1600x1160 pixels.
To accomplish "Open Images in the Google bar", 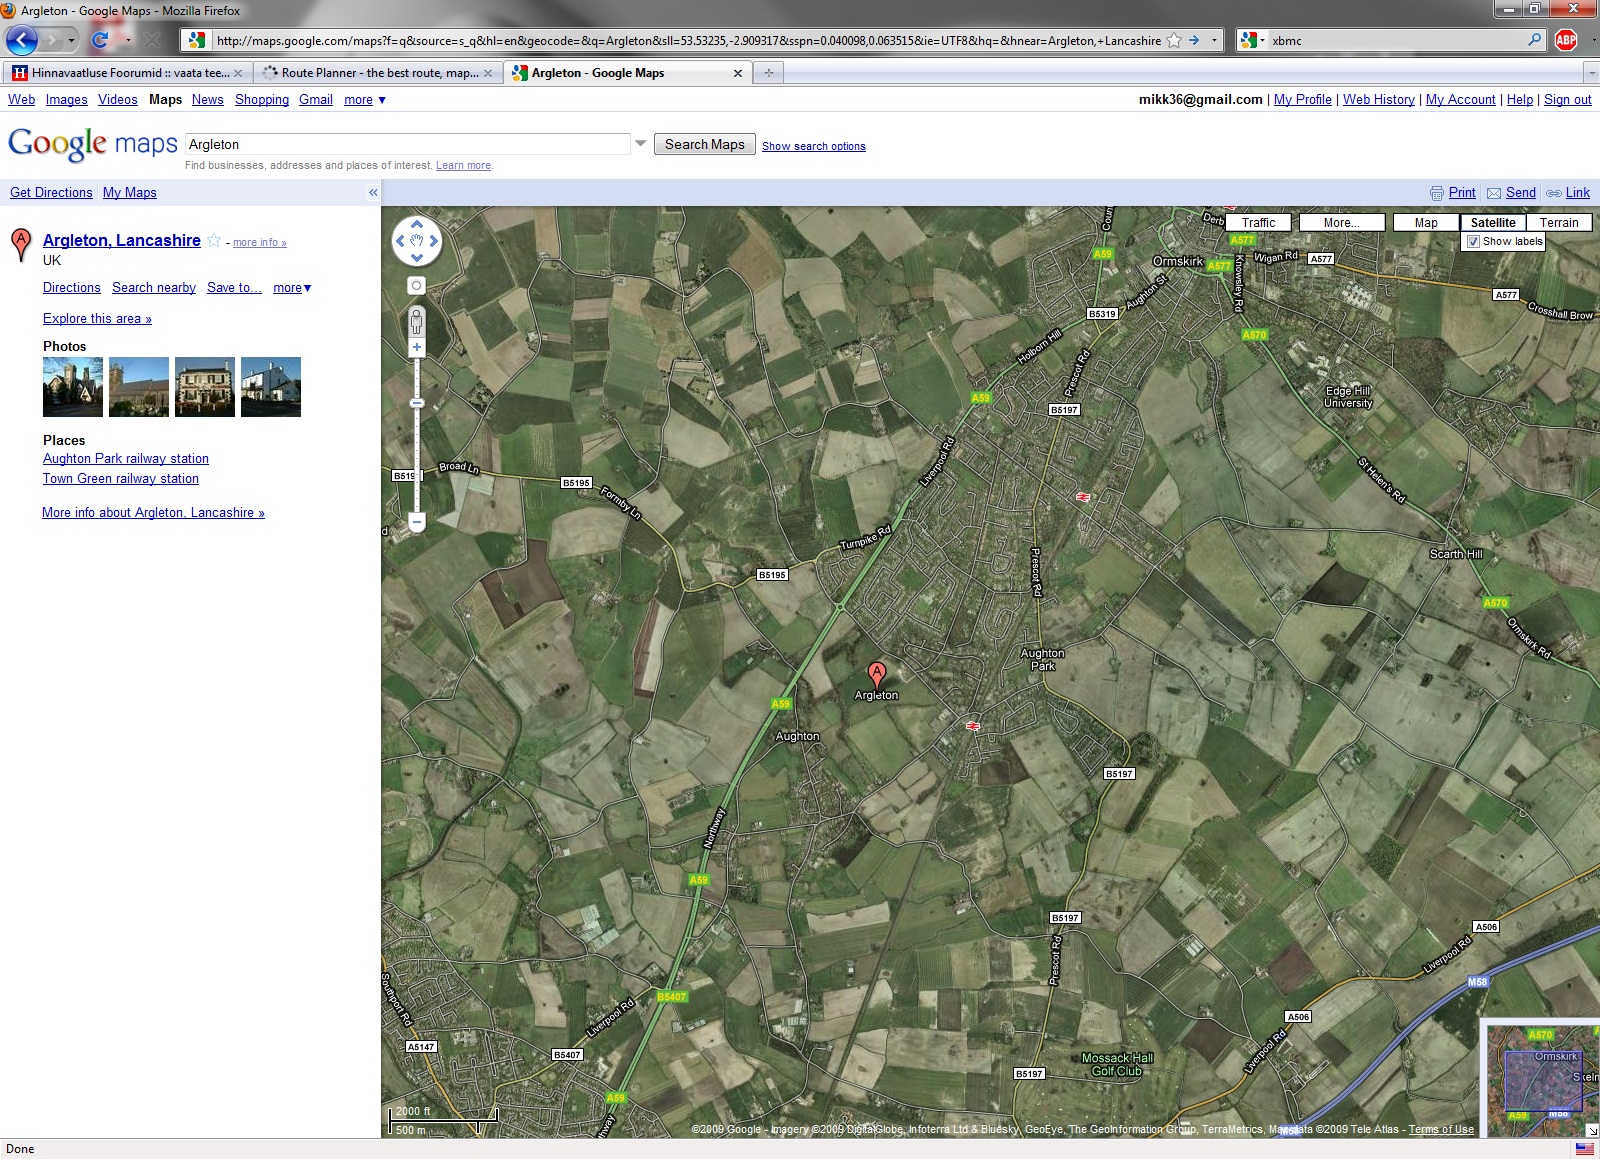I will [66, 100].
